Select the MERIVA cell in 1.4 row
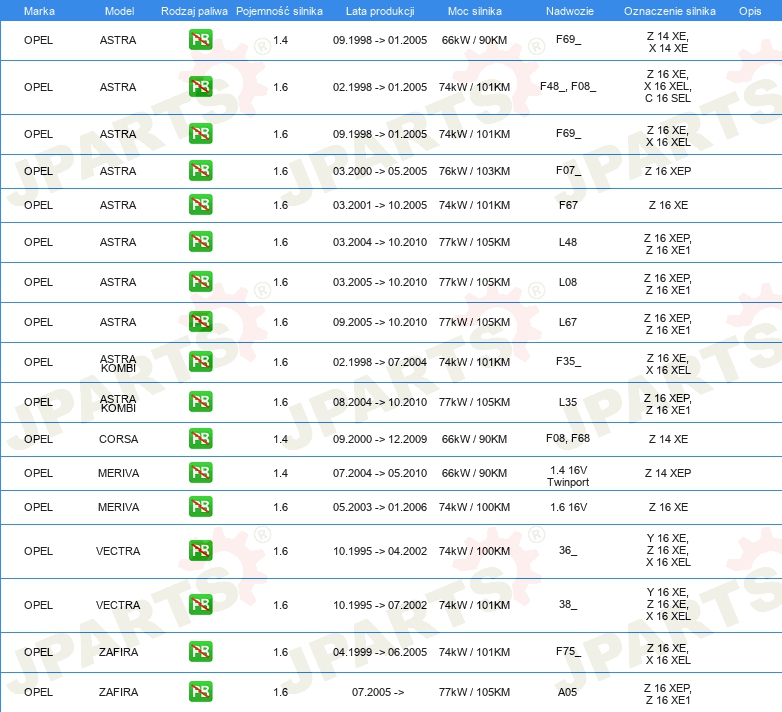The image size is (782, 712). 118,473
